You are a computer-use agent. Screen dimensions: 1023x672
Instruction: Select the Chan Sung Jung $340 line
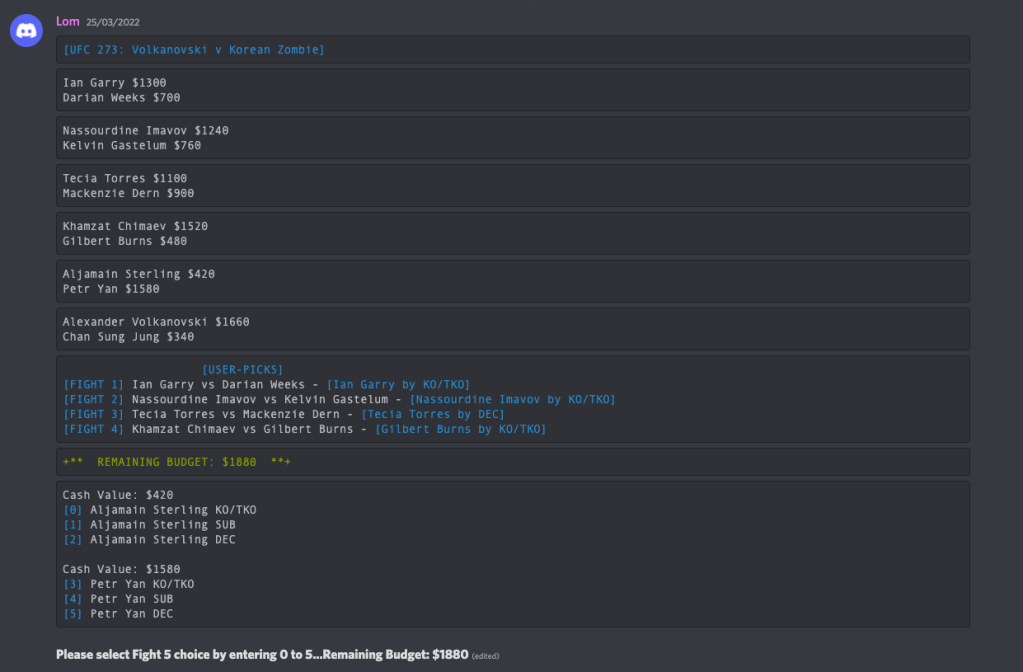pos(128,337)
